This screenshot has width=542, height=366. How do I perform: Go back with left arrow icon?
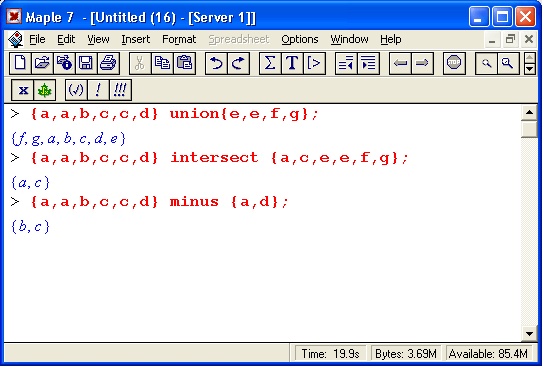pos(400,63)
